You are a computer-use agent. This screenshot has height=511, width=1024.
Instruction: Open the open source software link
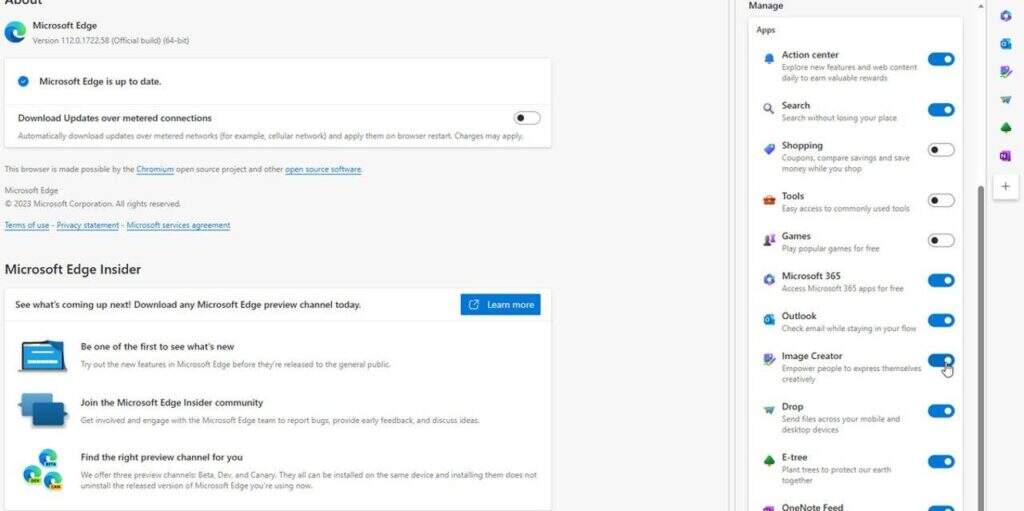pyautogui.click(x=323, y=169)
